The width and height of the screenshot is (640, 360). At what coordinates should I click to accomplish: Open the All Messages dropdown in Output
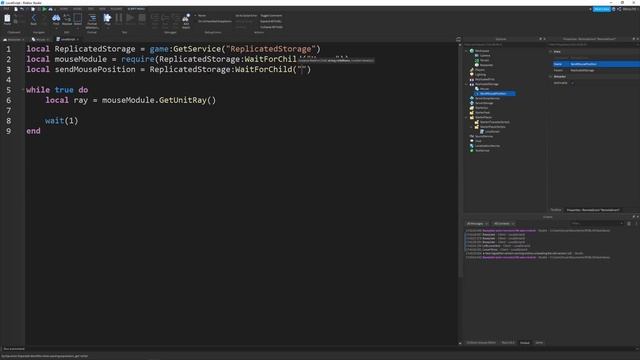[477, 224]
